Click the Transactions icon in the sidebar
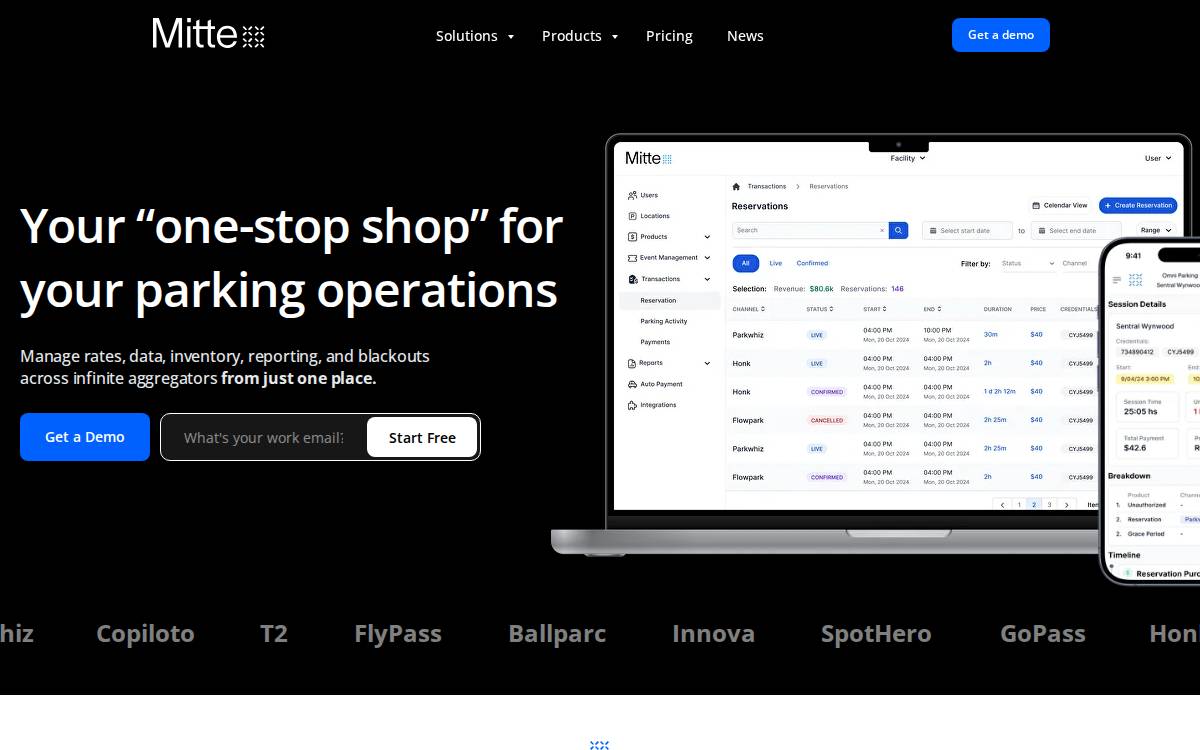The width and height of the screenshot is (1200, 750). (x=633, y=279)
